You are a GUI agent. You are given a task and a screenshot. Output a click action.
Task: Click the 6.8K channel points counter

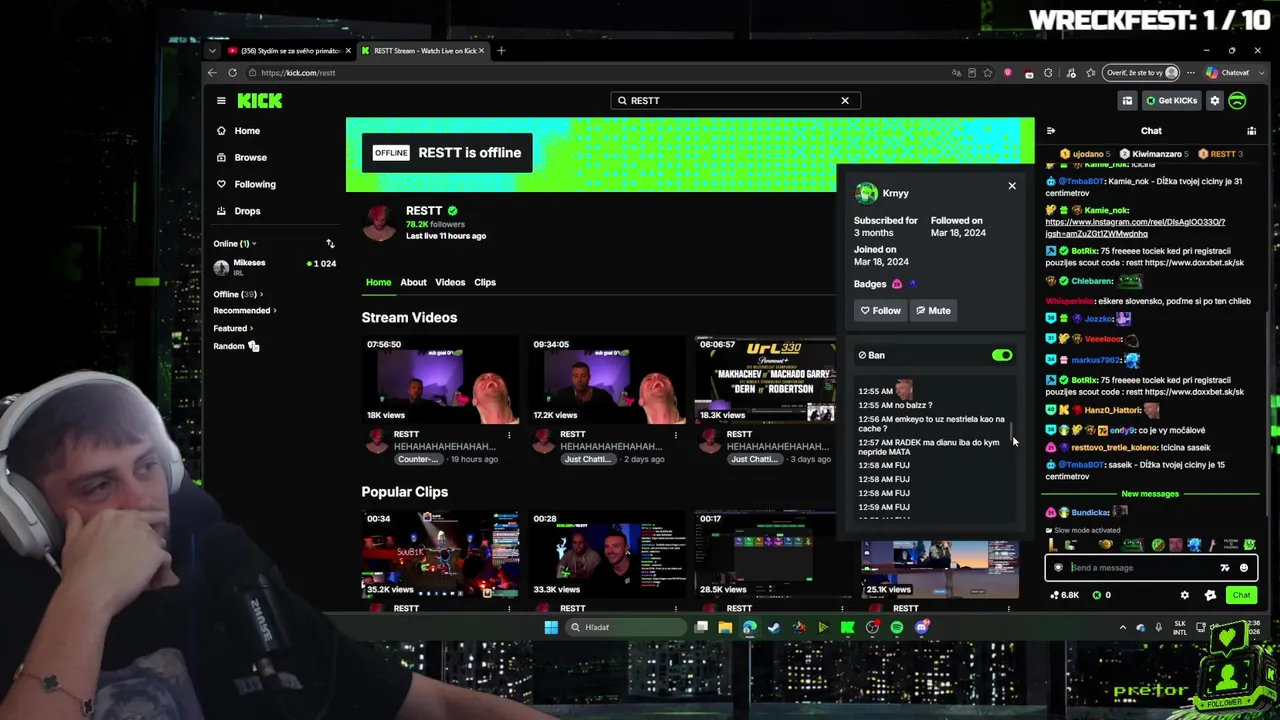point(1064,595)
